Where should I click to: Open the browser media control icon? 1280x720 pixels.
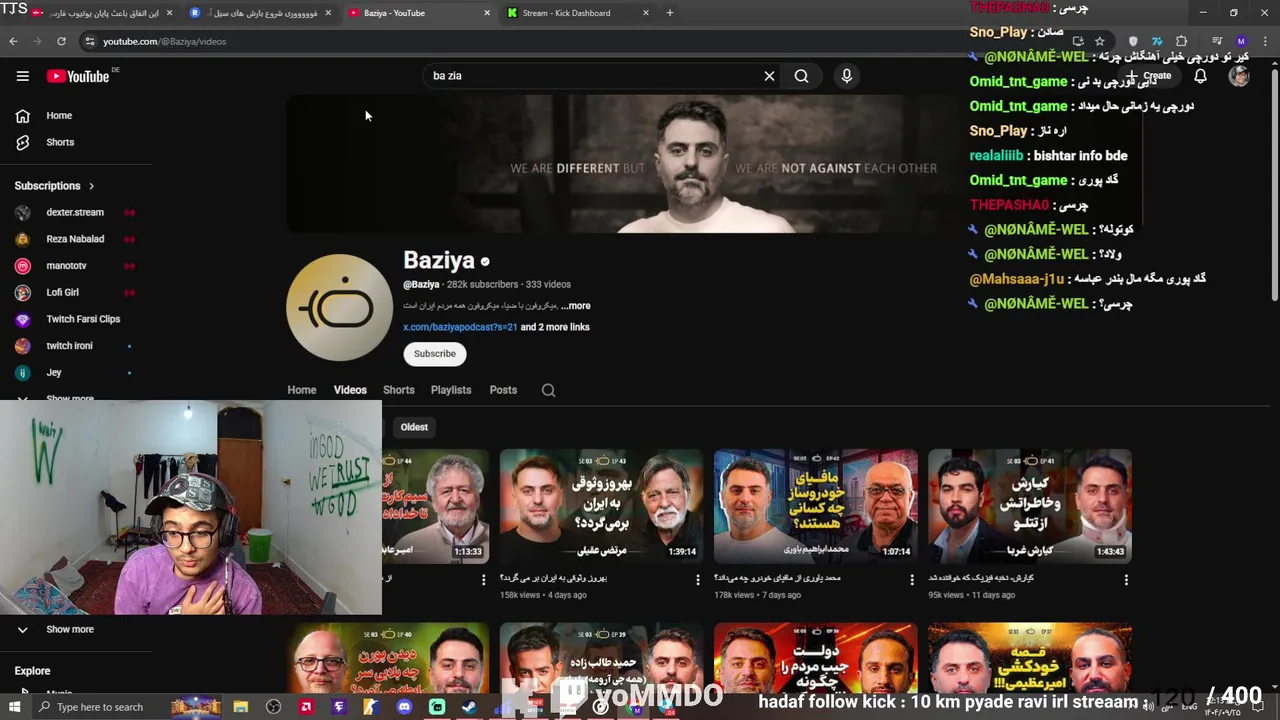click(x=1217, y=41)
